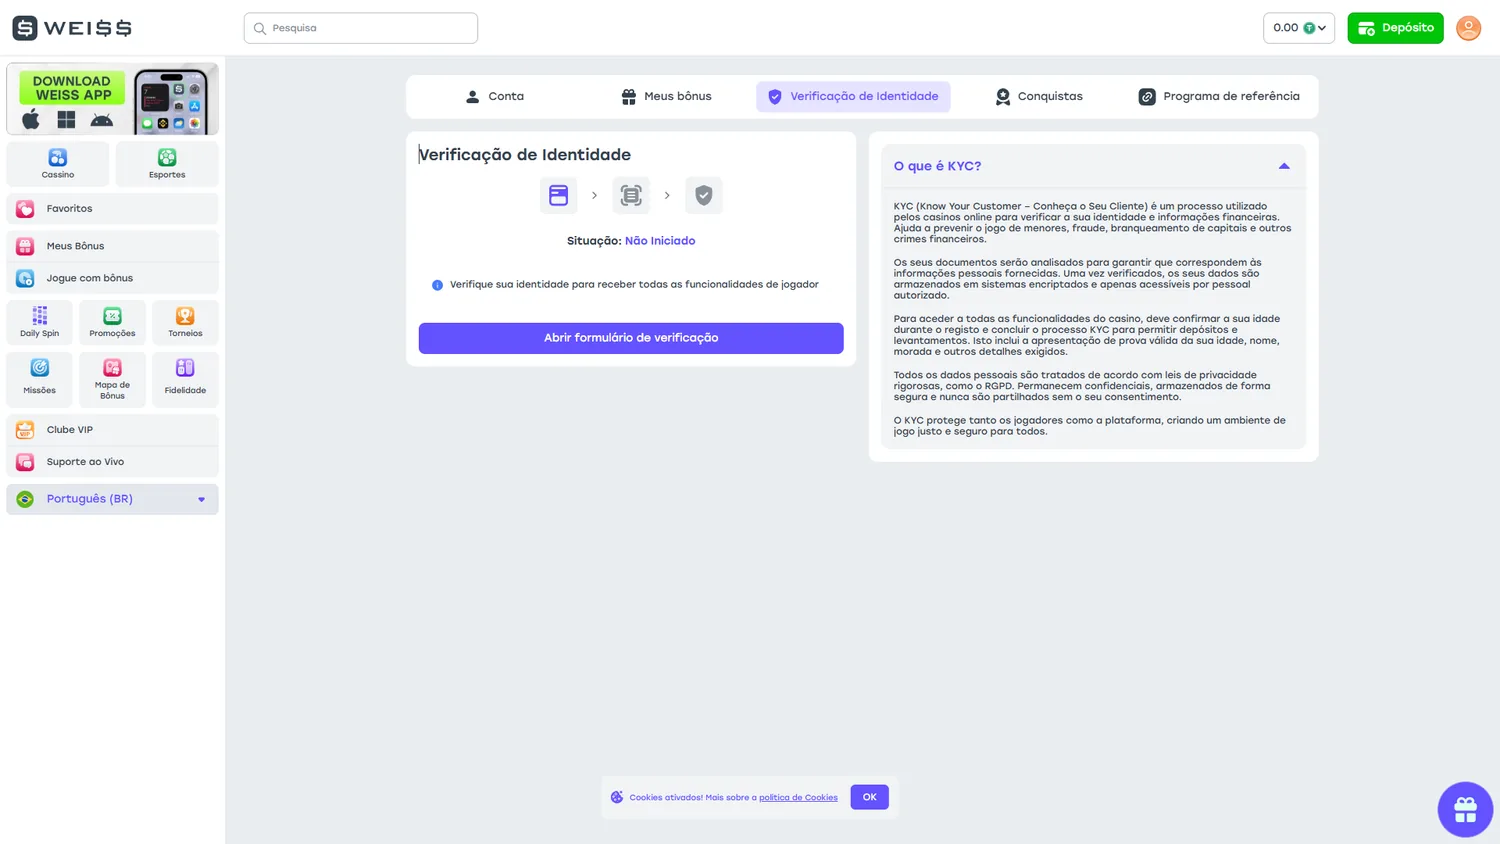Open Clube VIP
This screenshot has height=844, width=1500.
click(112, 430)
